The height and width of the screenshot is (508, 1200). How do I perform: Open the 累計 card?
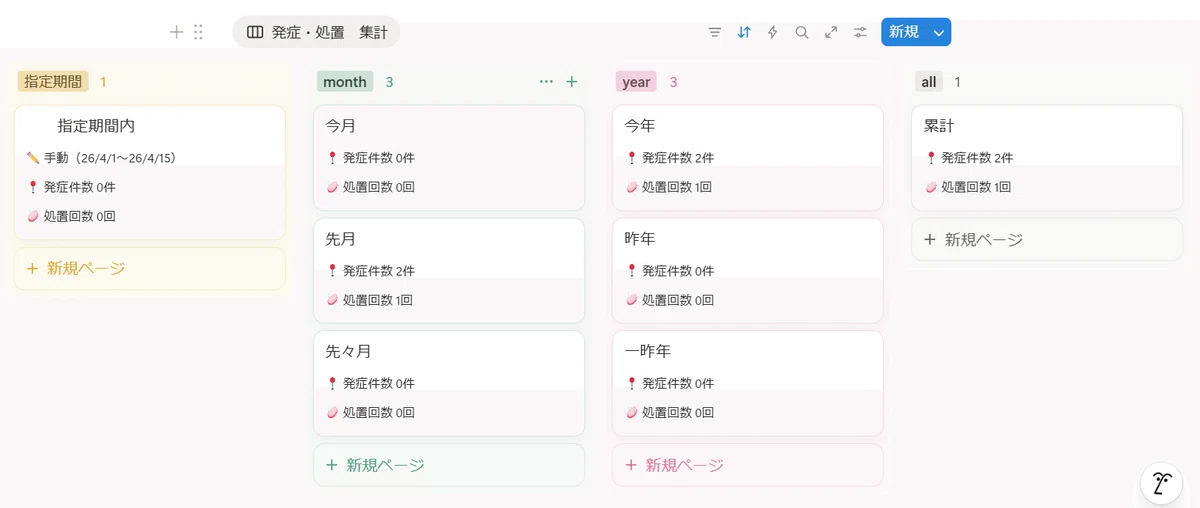coord(1047,158)
